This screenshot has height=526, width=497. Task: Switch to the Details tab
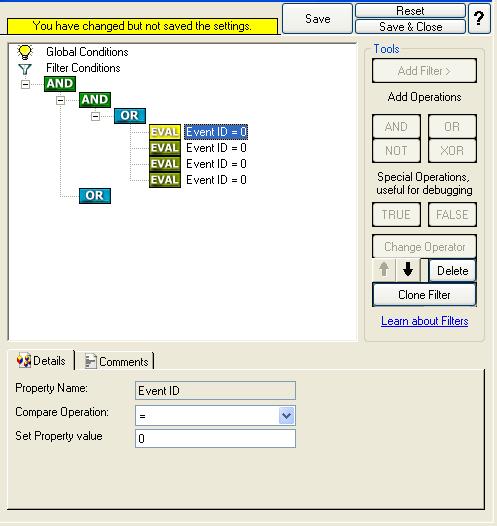pos(42,361)
